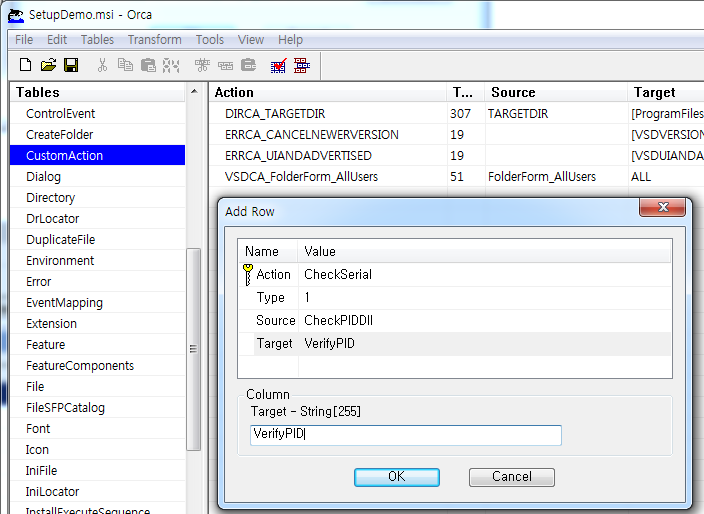
Task: Select the CustomAction table
Action: coord(97,156)
